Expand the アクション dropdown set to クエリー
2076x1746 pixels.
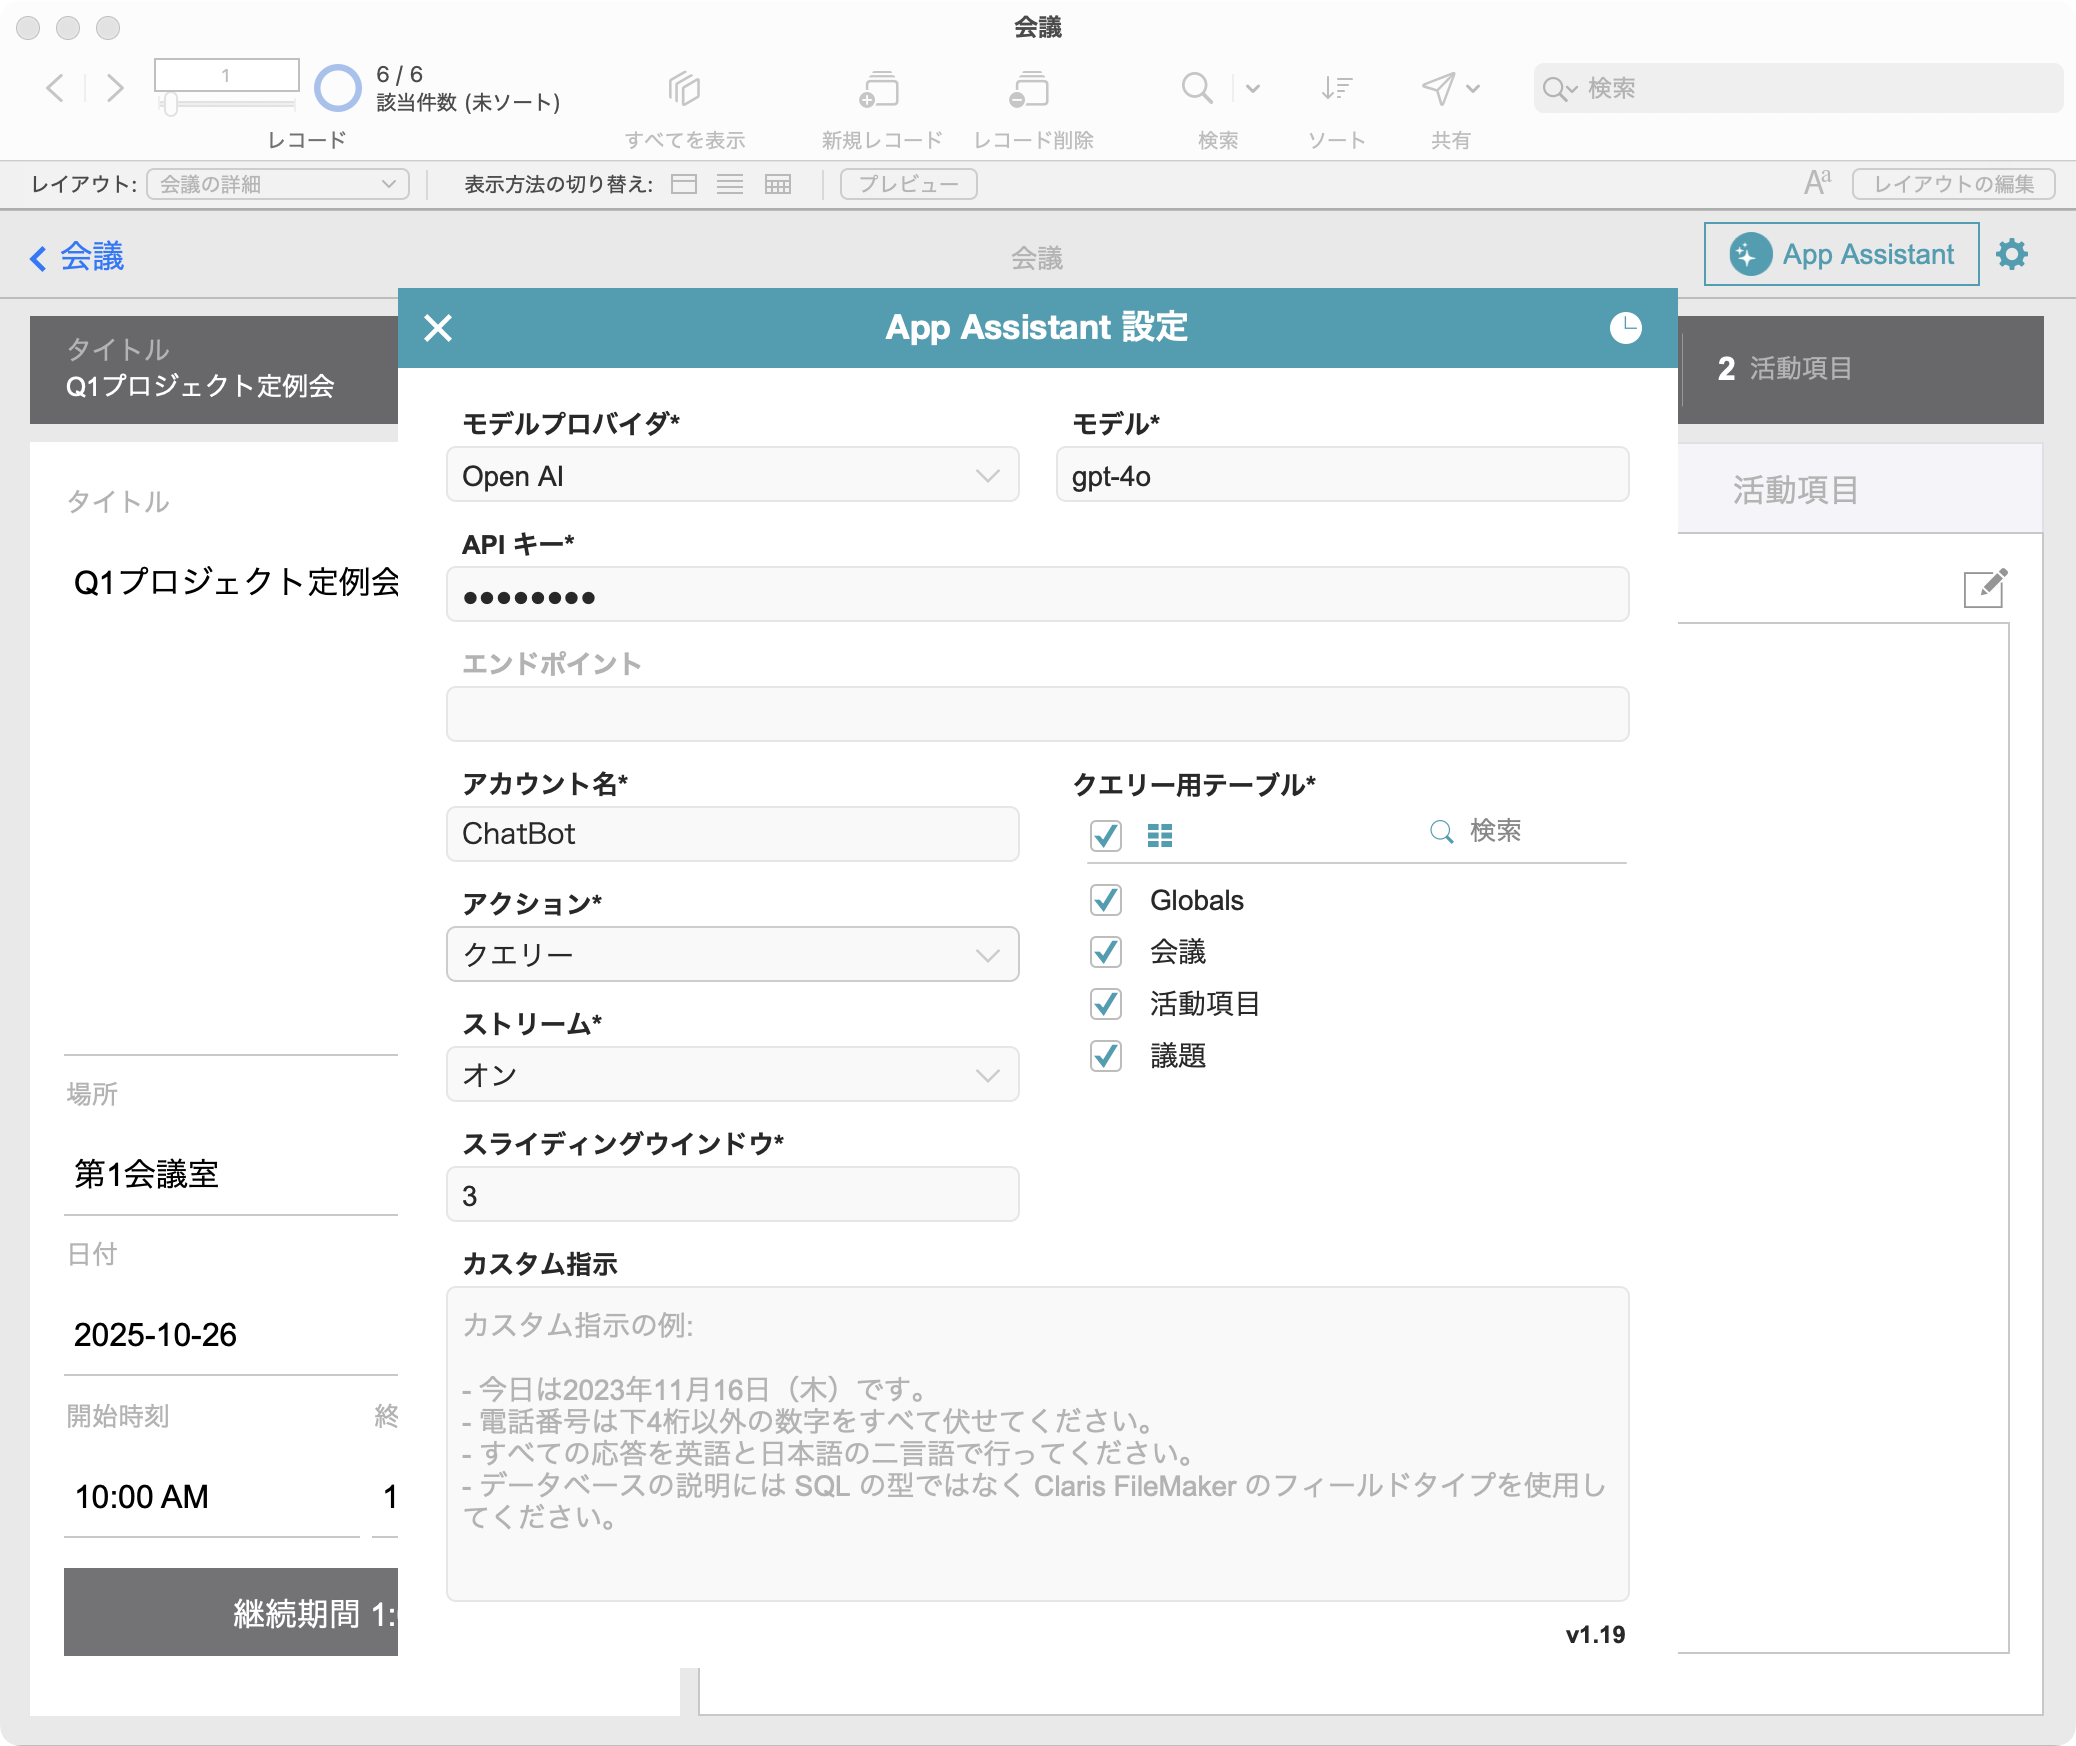732,955
